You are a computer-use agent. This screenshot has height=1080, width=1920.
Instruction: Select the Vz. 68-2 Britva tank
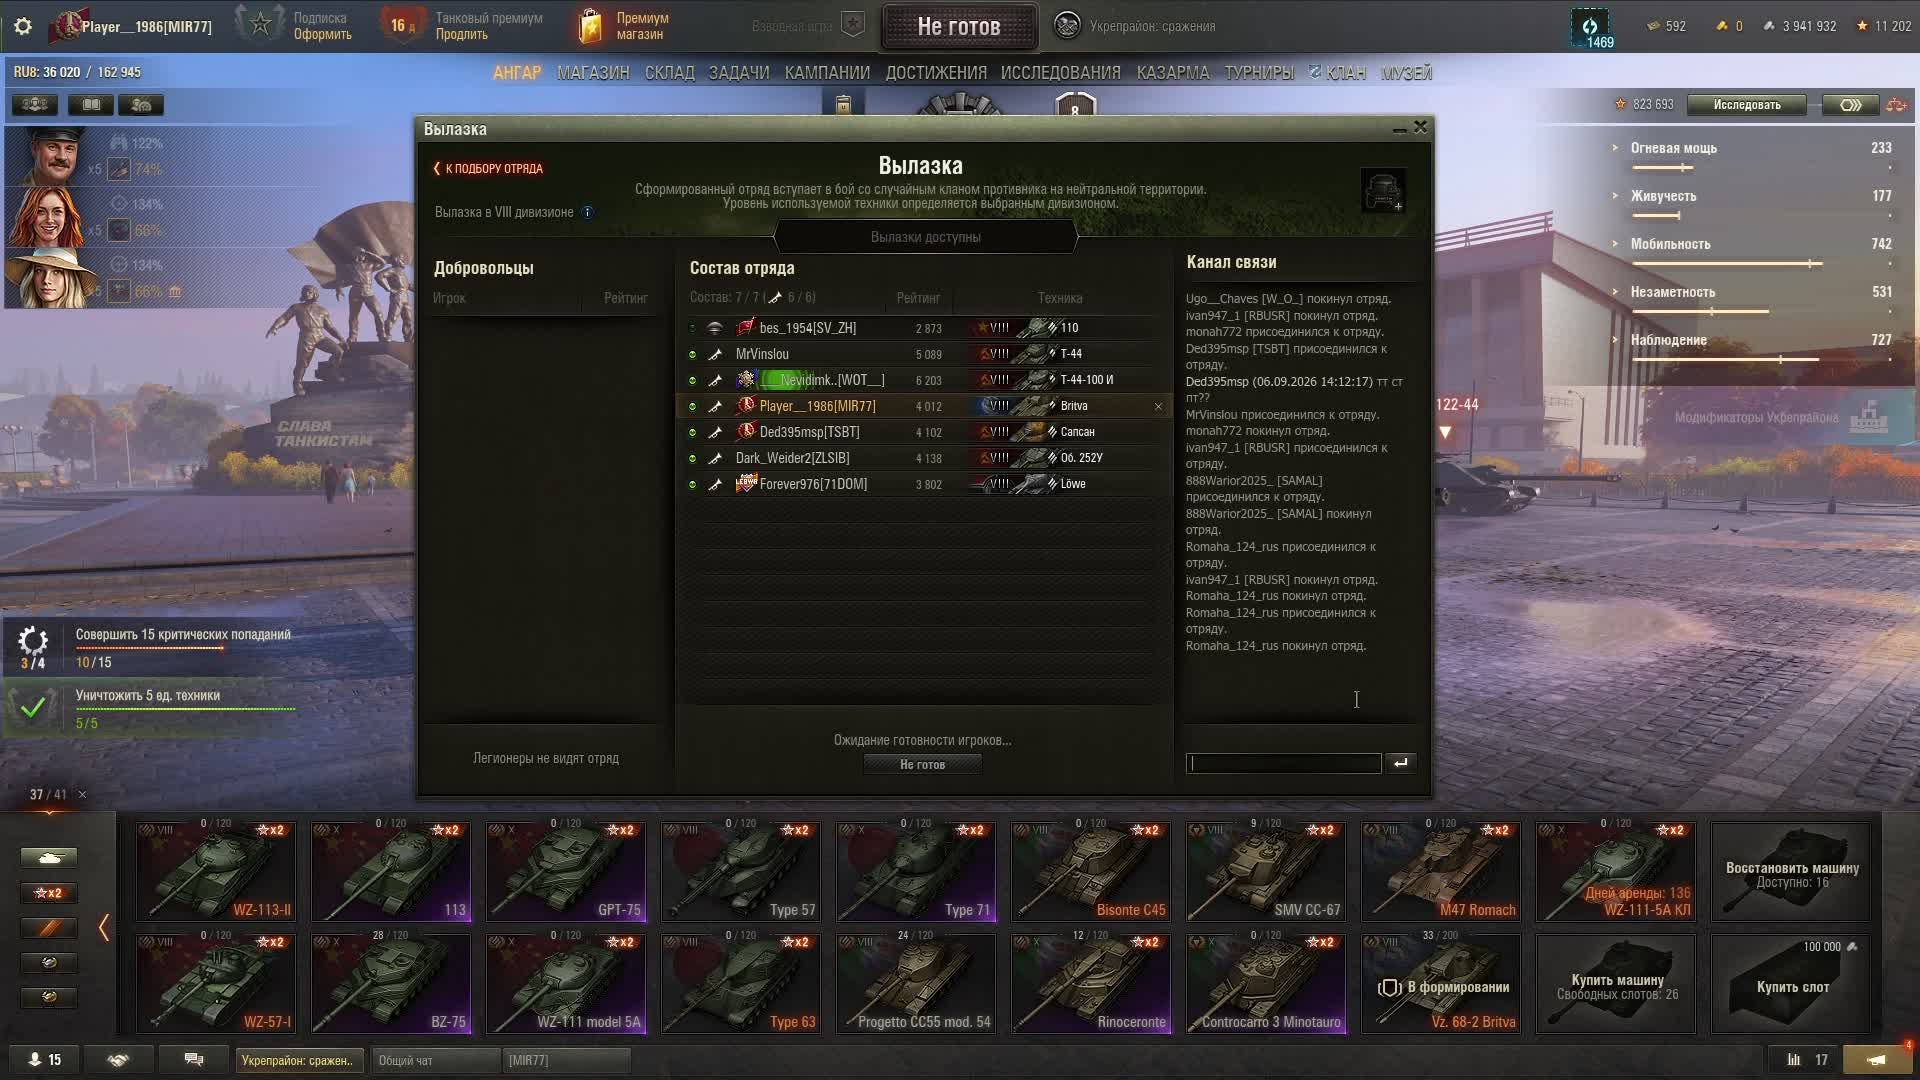click(1440, 982)
